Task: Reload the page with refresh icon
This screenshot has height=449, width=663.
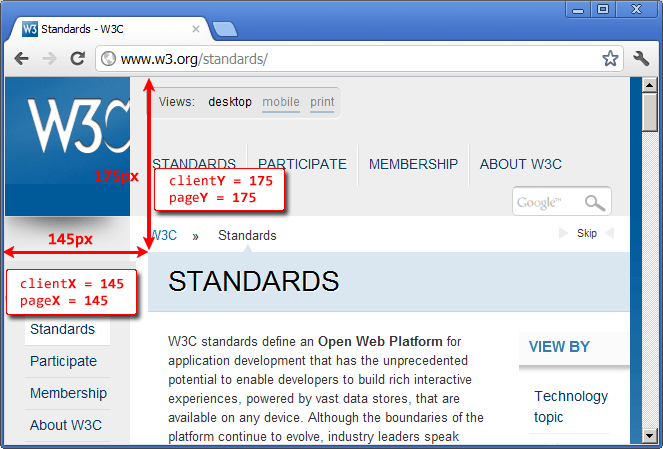Action: pyautogui.click(x=77, y=59)
